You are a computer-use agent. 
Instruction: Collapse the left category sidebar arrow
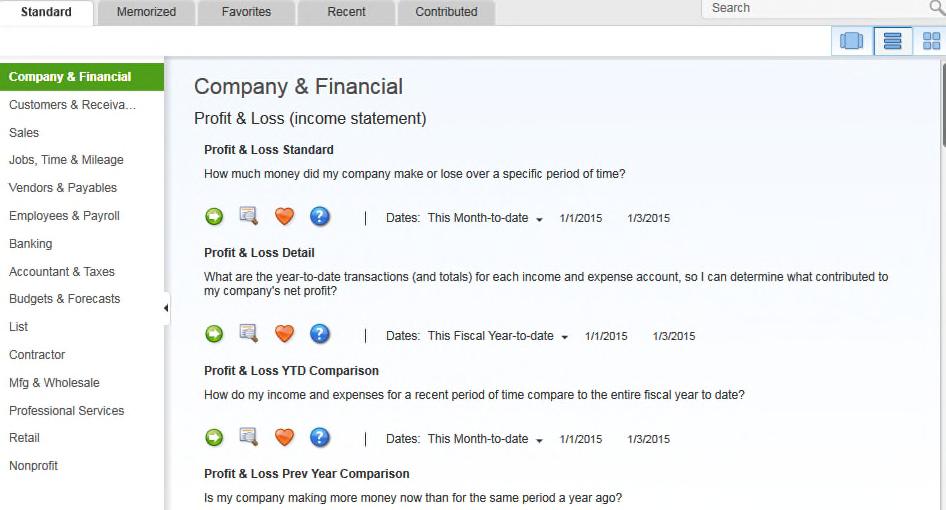[166, 308]
